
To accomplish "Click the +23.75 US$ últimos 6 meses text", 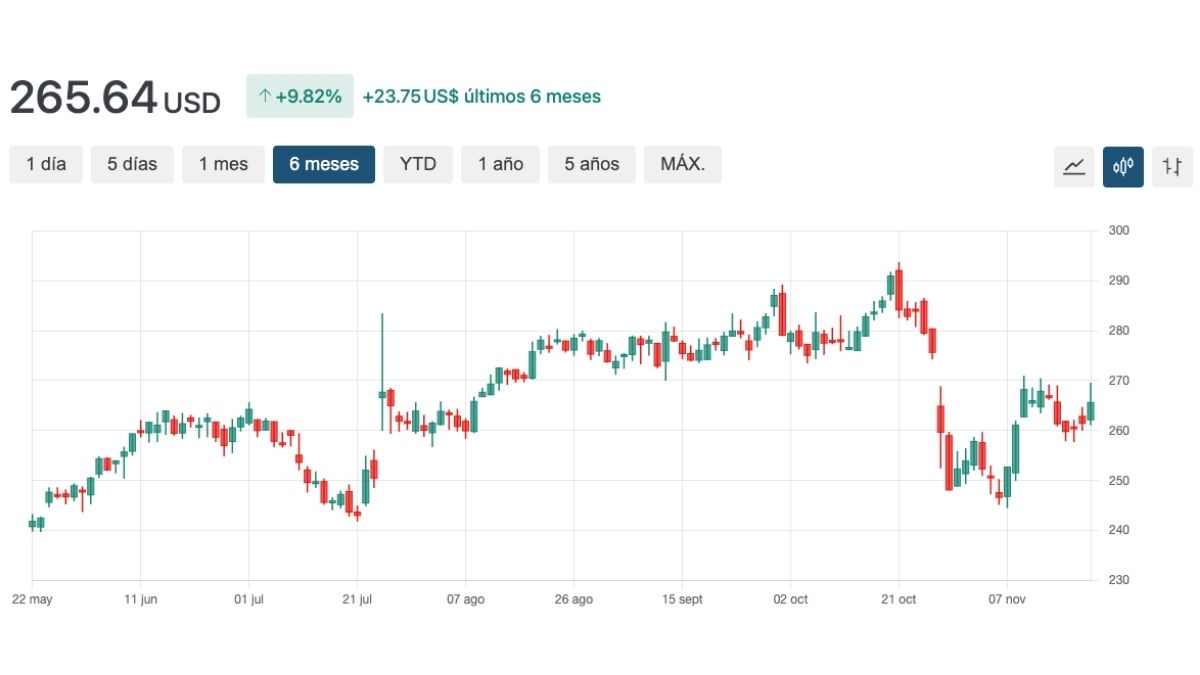I will click(x=481, y=97).
